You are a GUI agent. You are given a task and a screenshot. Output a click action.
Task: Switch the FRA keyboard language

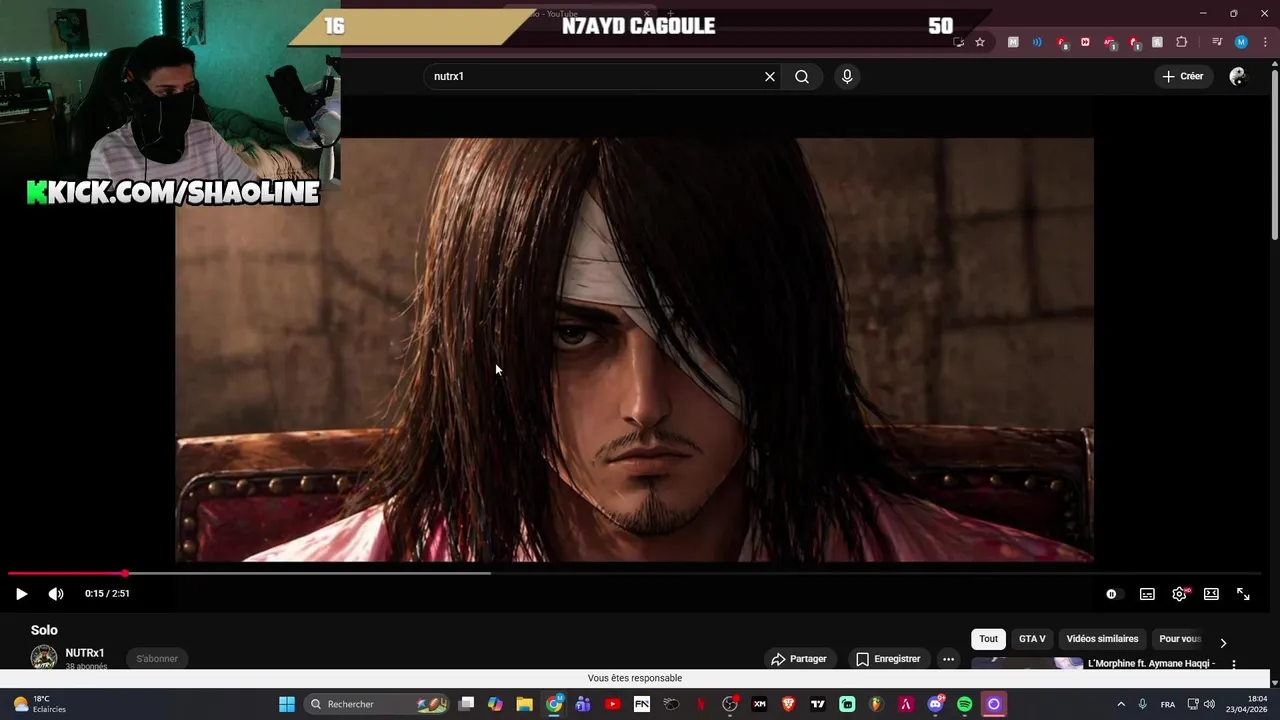coord(1168,704)
